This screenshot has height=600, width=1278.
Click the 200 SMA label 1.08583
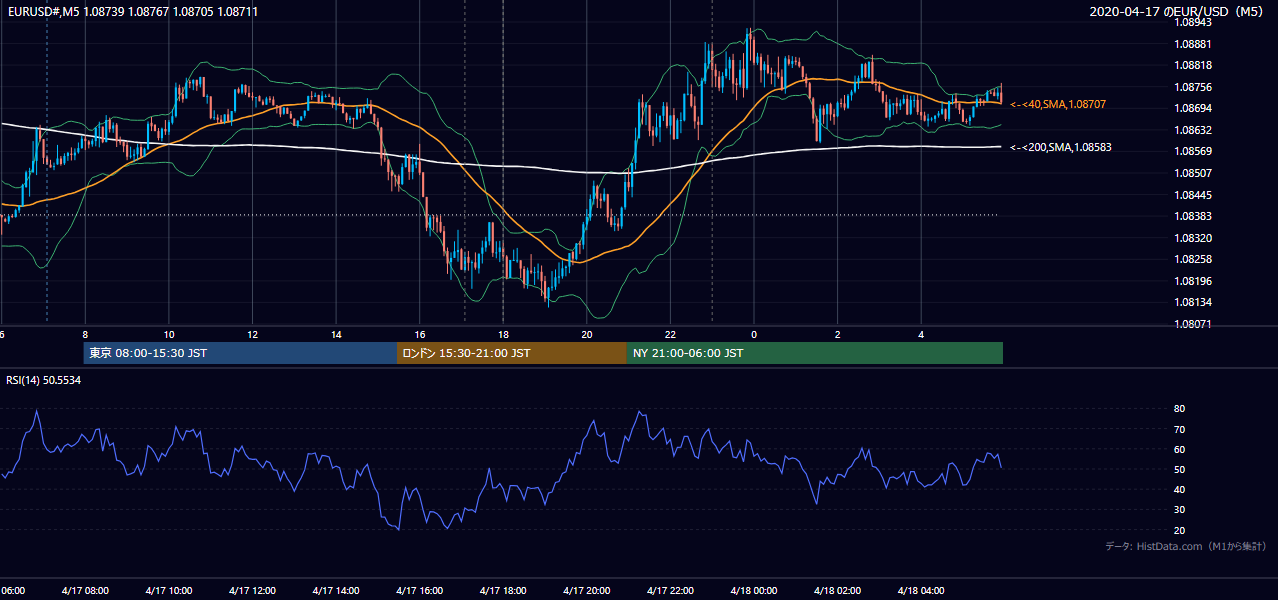(1061, 147)
